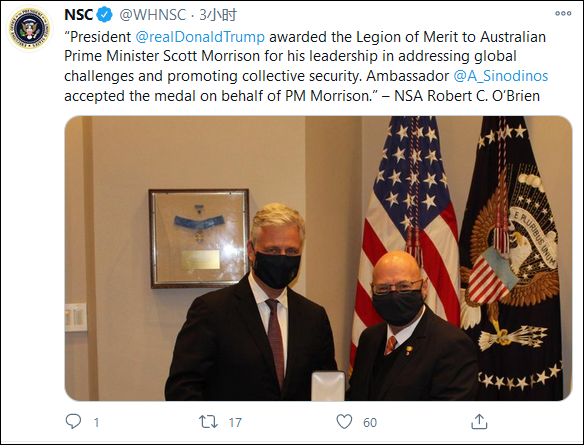Open the @A_Sinodinos mention link
Screen dimensions: 584x445
click(x=501, y=76)
